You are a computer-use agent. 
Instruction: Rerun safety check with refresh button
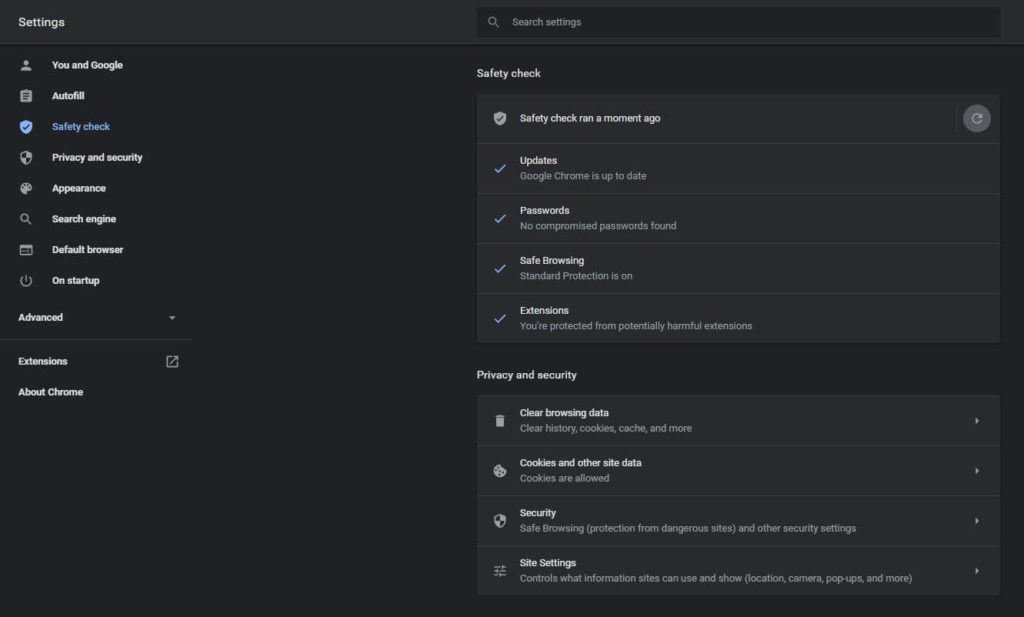976,118
